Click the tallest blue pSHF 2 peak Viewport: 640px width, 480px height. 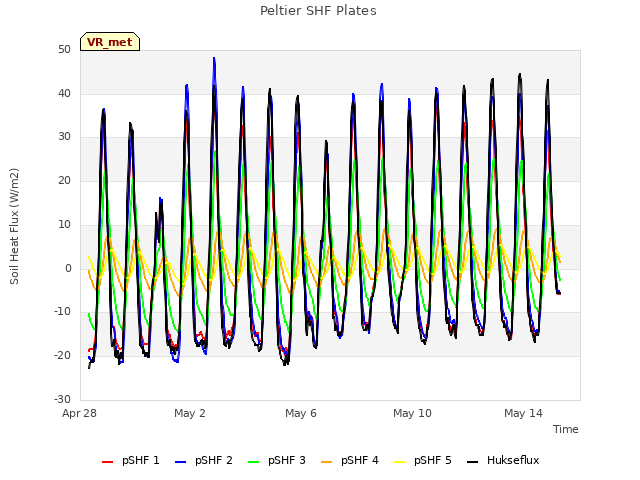click(214, 60)
